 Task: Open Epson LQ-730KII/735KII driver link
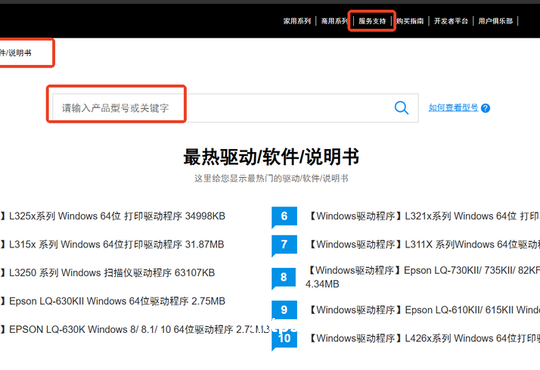coord(423,277)
